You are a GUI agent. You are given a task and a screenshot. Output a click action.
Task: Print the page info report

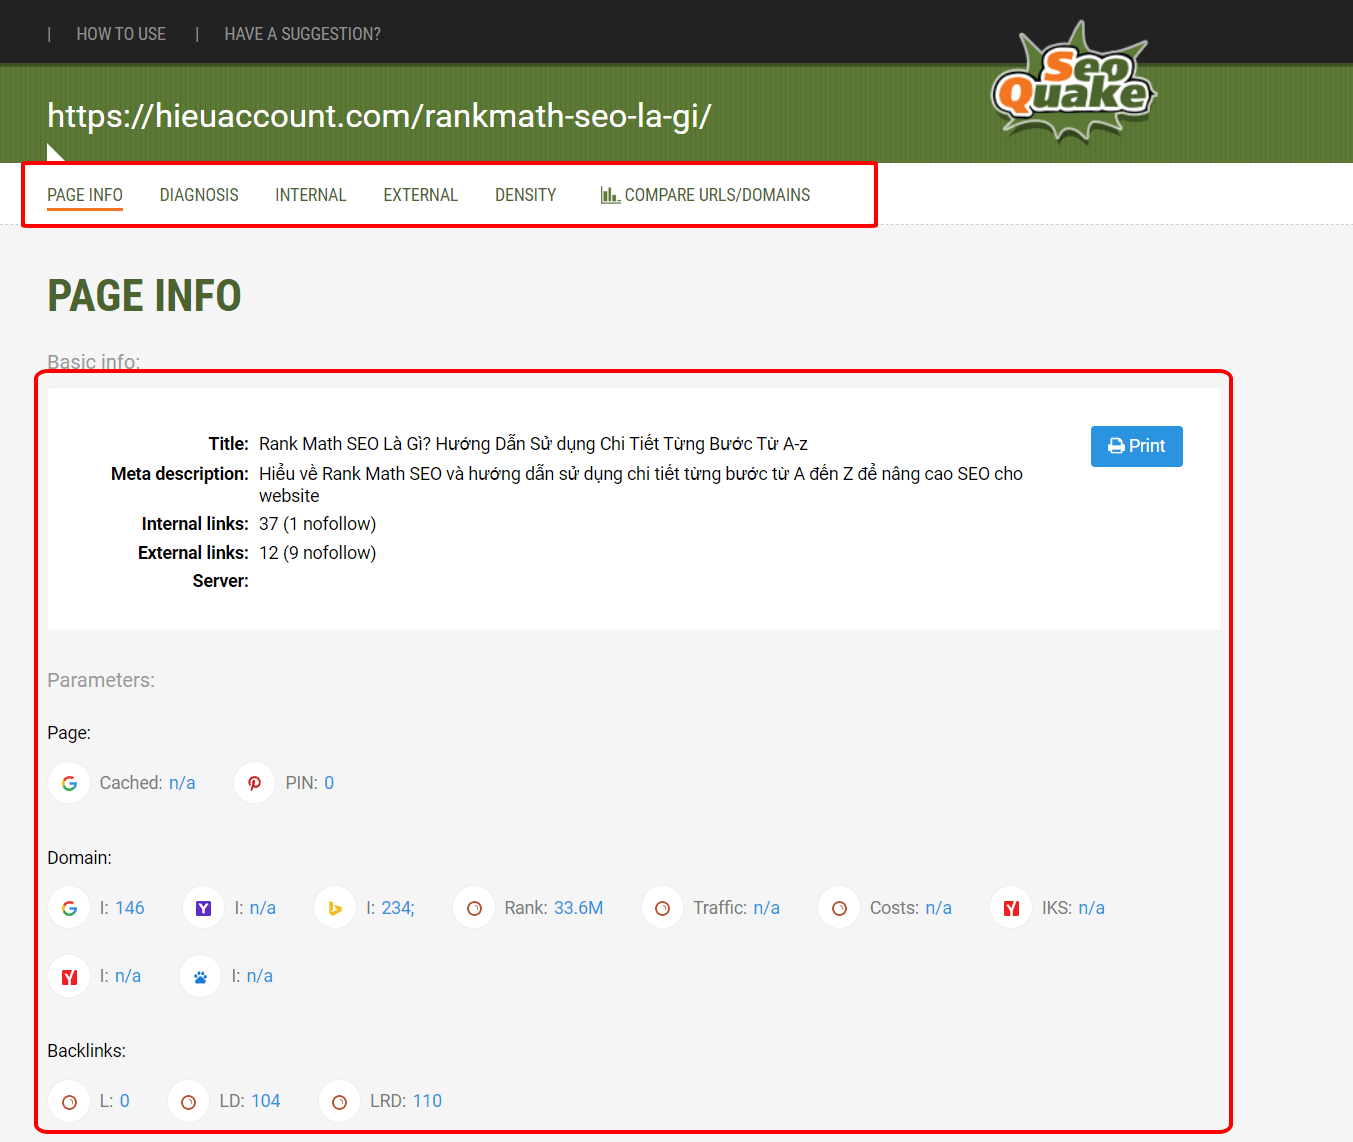click(1137, 446)
